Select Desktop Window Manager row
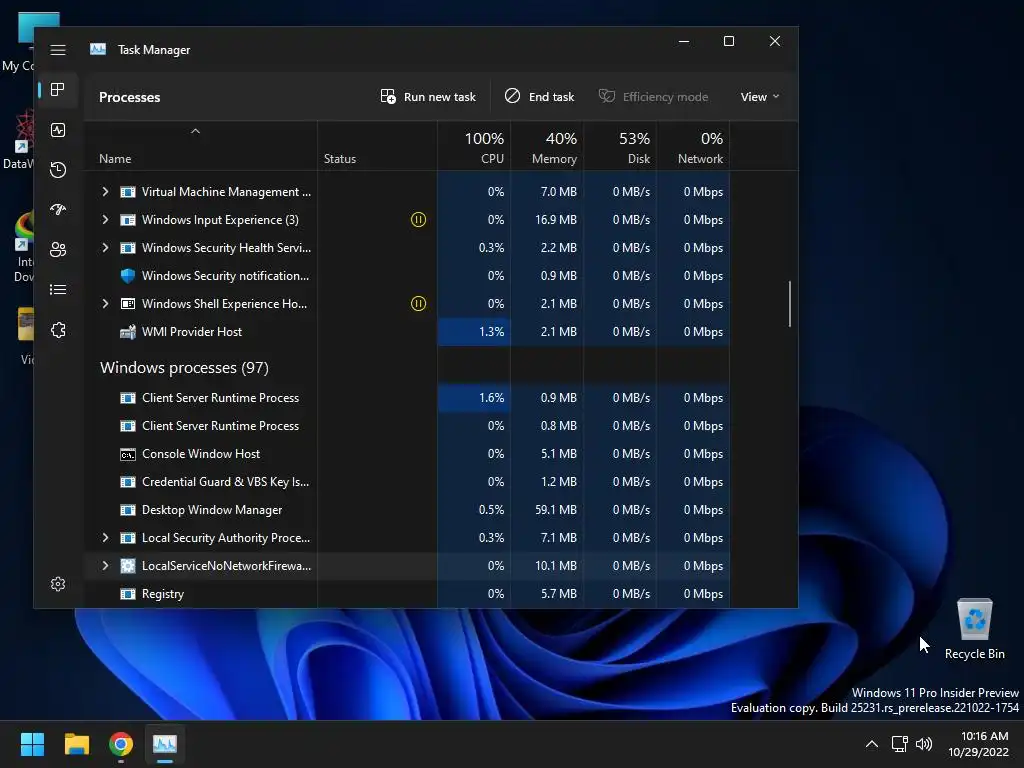Screen dimensions: 1024x768 [x=408, y=509]
